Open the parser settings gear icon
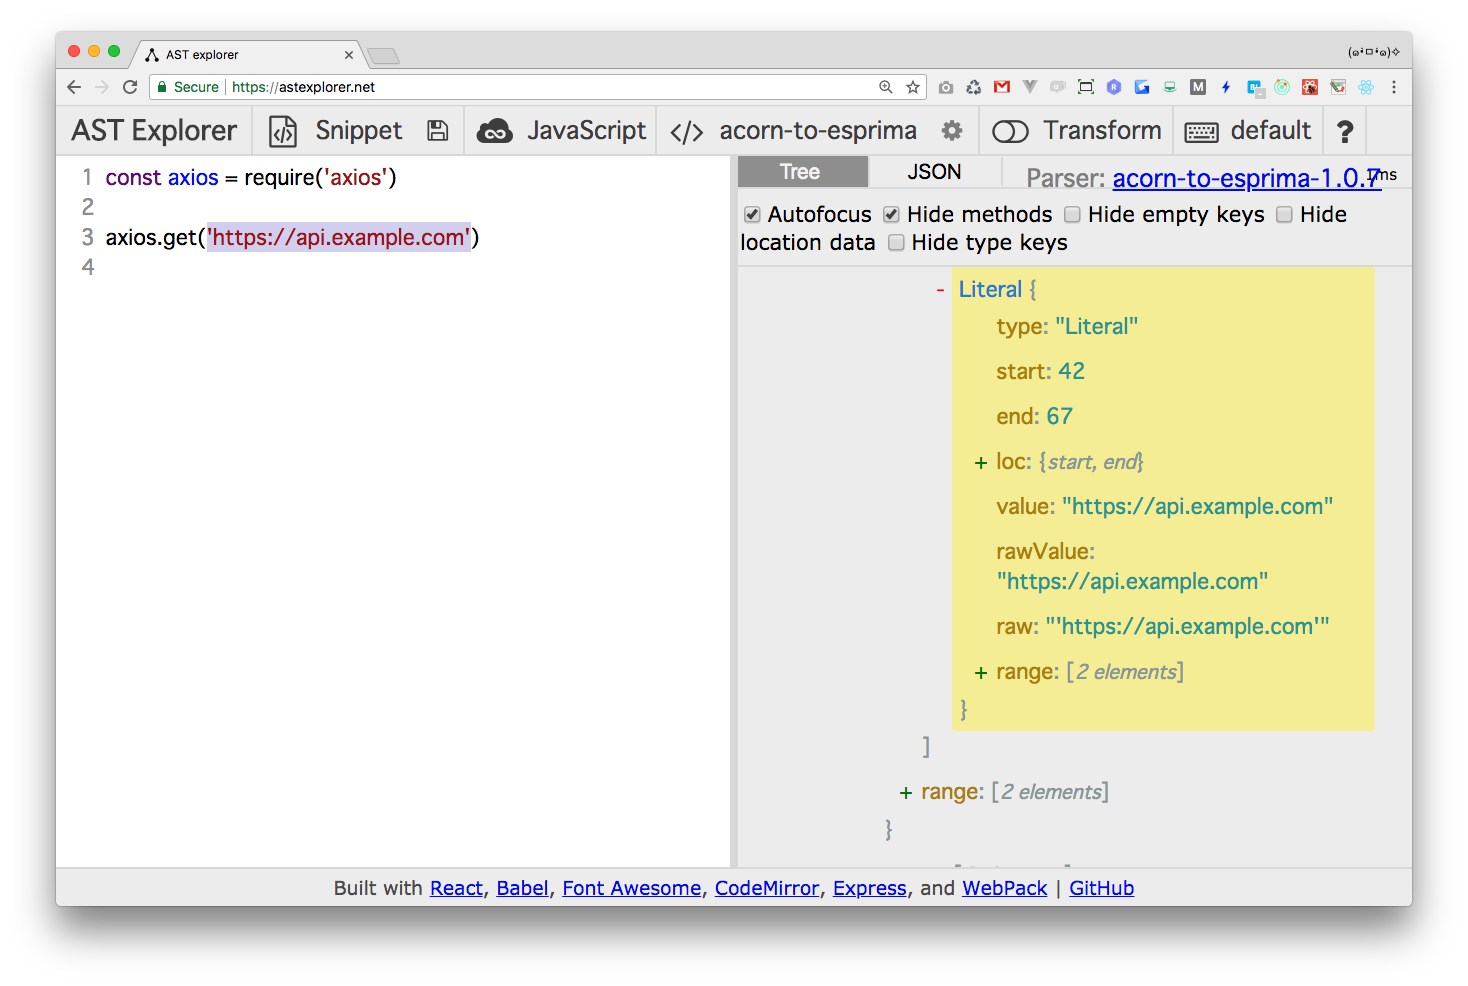Screen dimensions: 1468x986 coord(951,130)
